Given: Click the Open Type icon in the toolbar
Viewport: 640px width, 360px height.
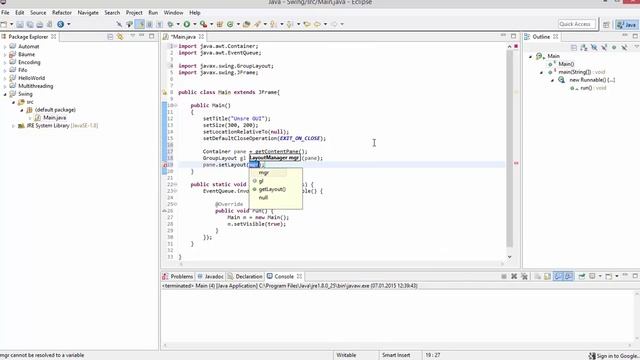Looking at the screenshot, I should pos(246,24).
